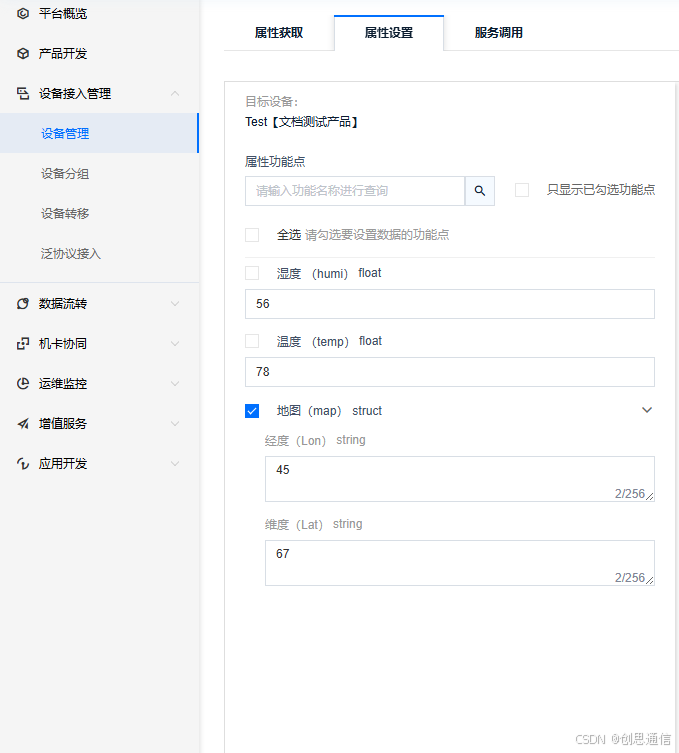Focus the 功能名称 search input
Viewport: 679px width, 753px height.
[355, 191]
